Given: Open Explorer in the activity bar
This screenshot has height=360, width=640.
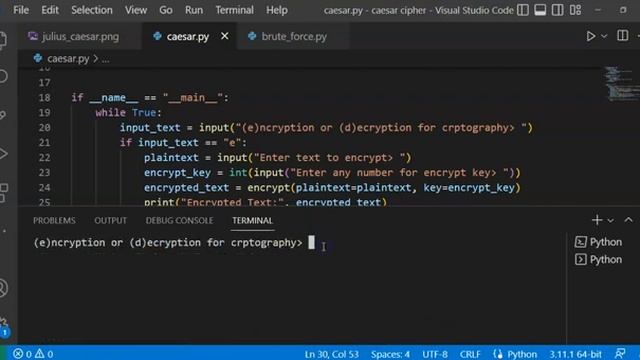Looking at the screenshot, I should (x=4, y=39).
